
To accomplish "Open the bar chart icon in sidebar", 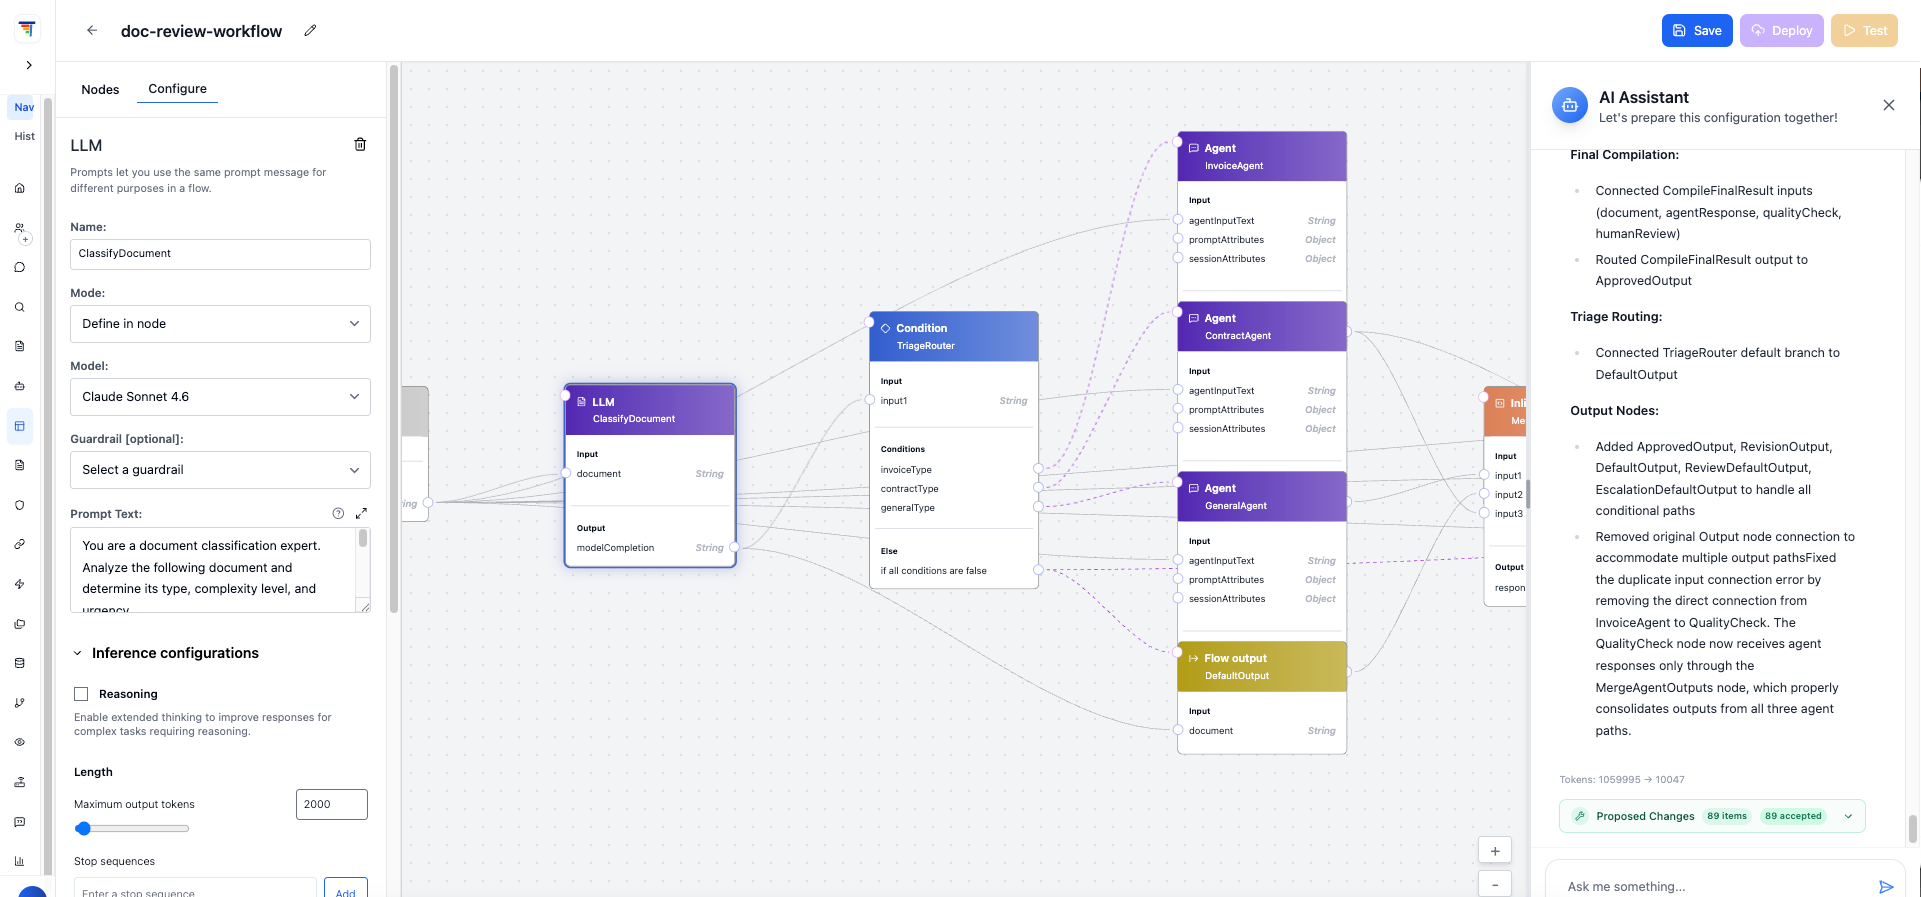I will [19, 861].
